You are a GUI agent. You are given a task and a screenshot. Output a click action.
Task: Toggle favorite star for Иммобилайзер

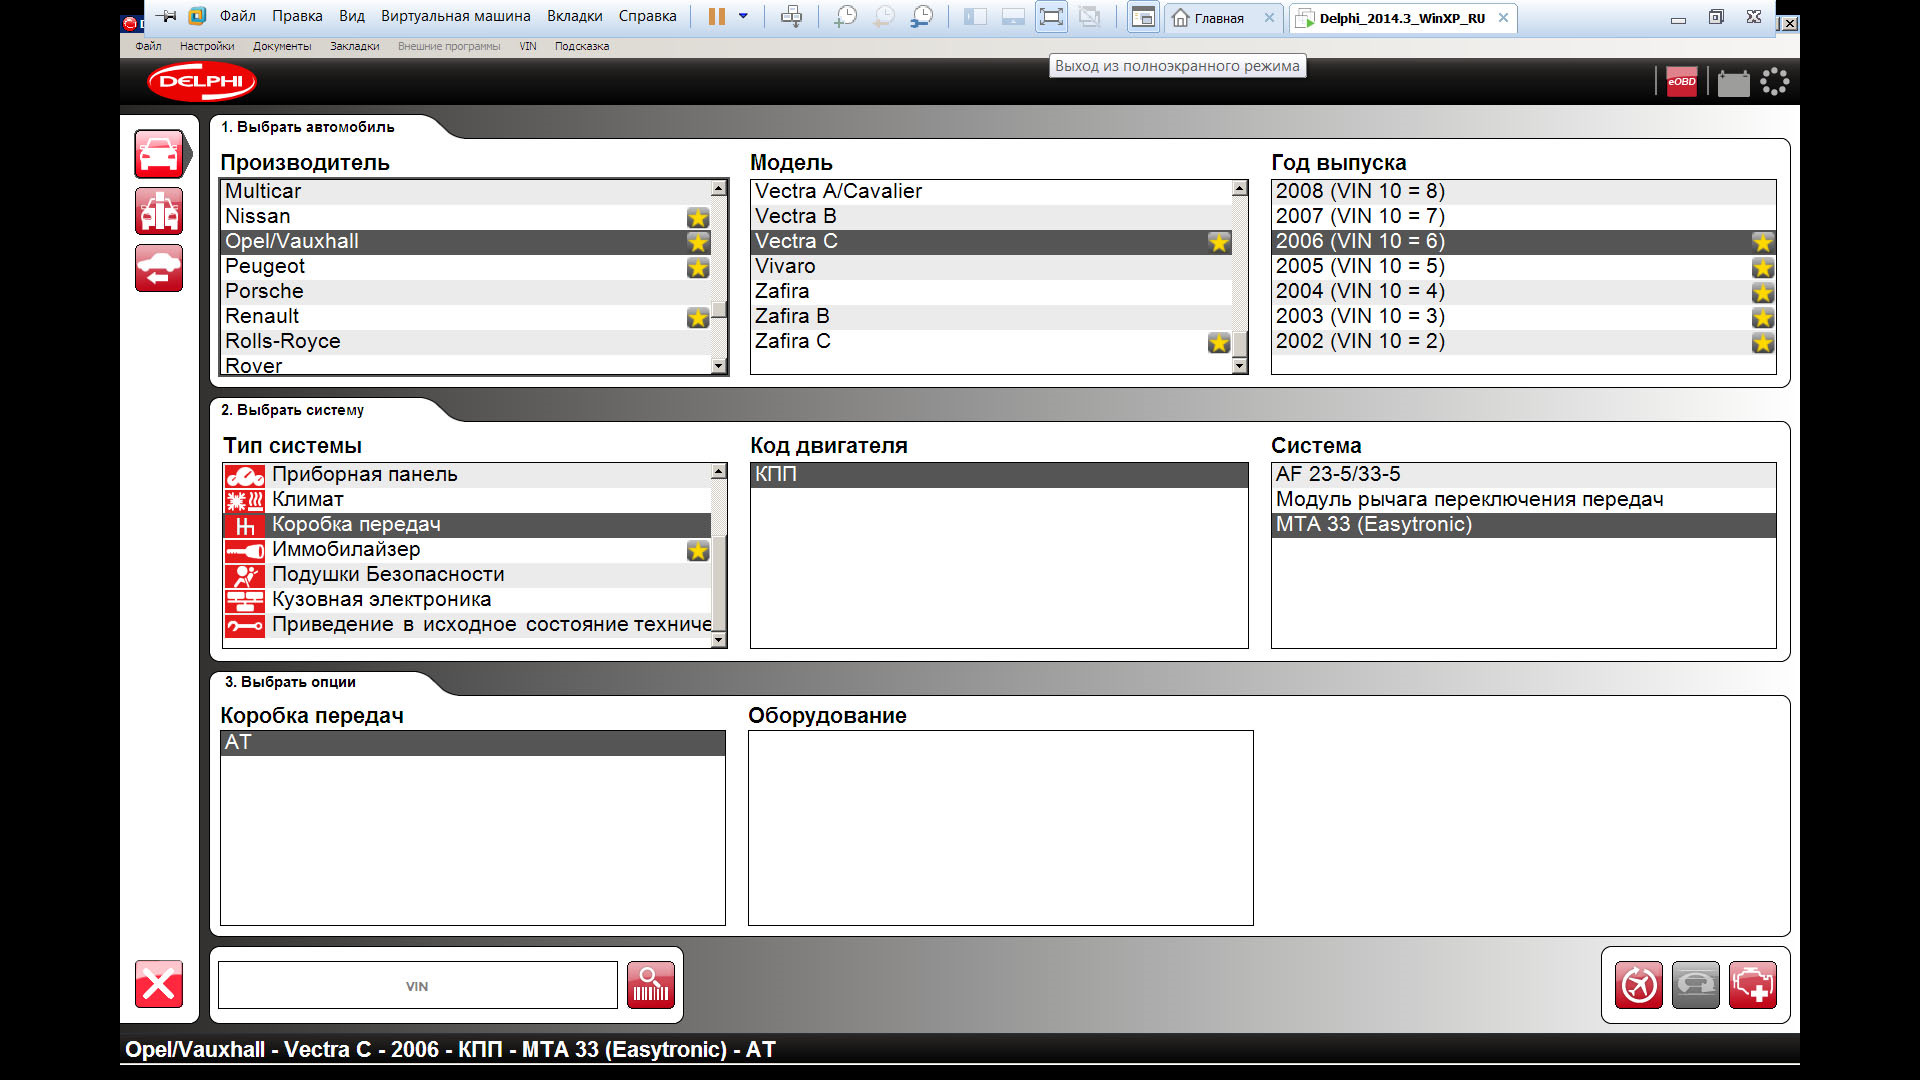pyautogui.click(x=698, y=550)
